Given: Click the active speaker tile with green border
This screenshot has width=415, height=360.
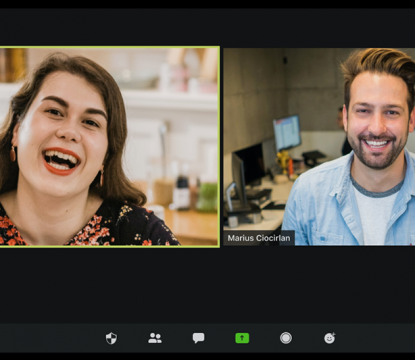Looking at the screenshot, I should 109,147.
